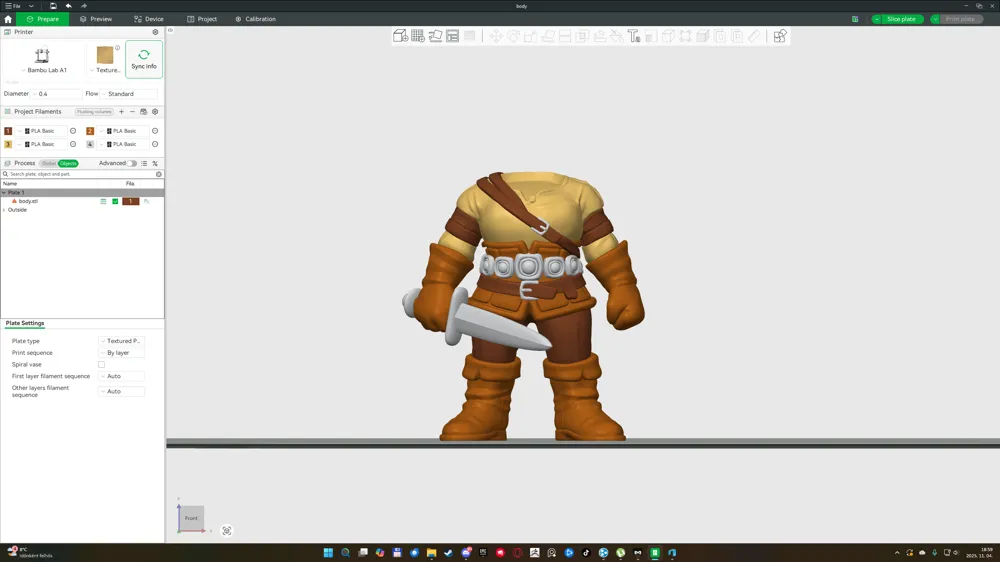1000x562 pixels.
Task: Switch Process to Global
Action: click(48, 163)
